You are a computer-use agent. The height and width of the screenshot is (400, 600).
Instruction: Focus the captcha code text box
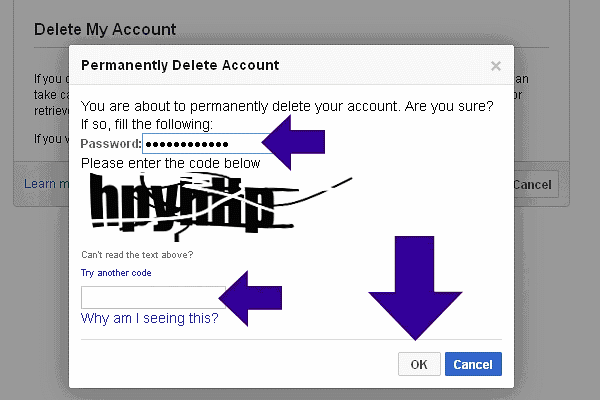150,297
